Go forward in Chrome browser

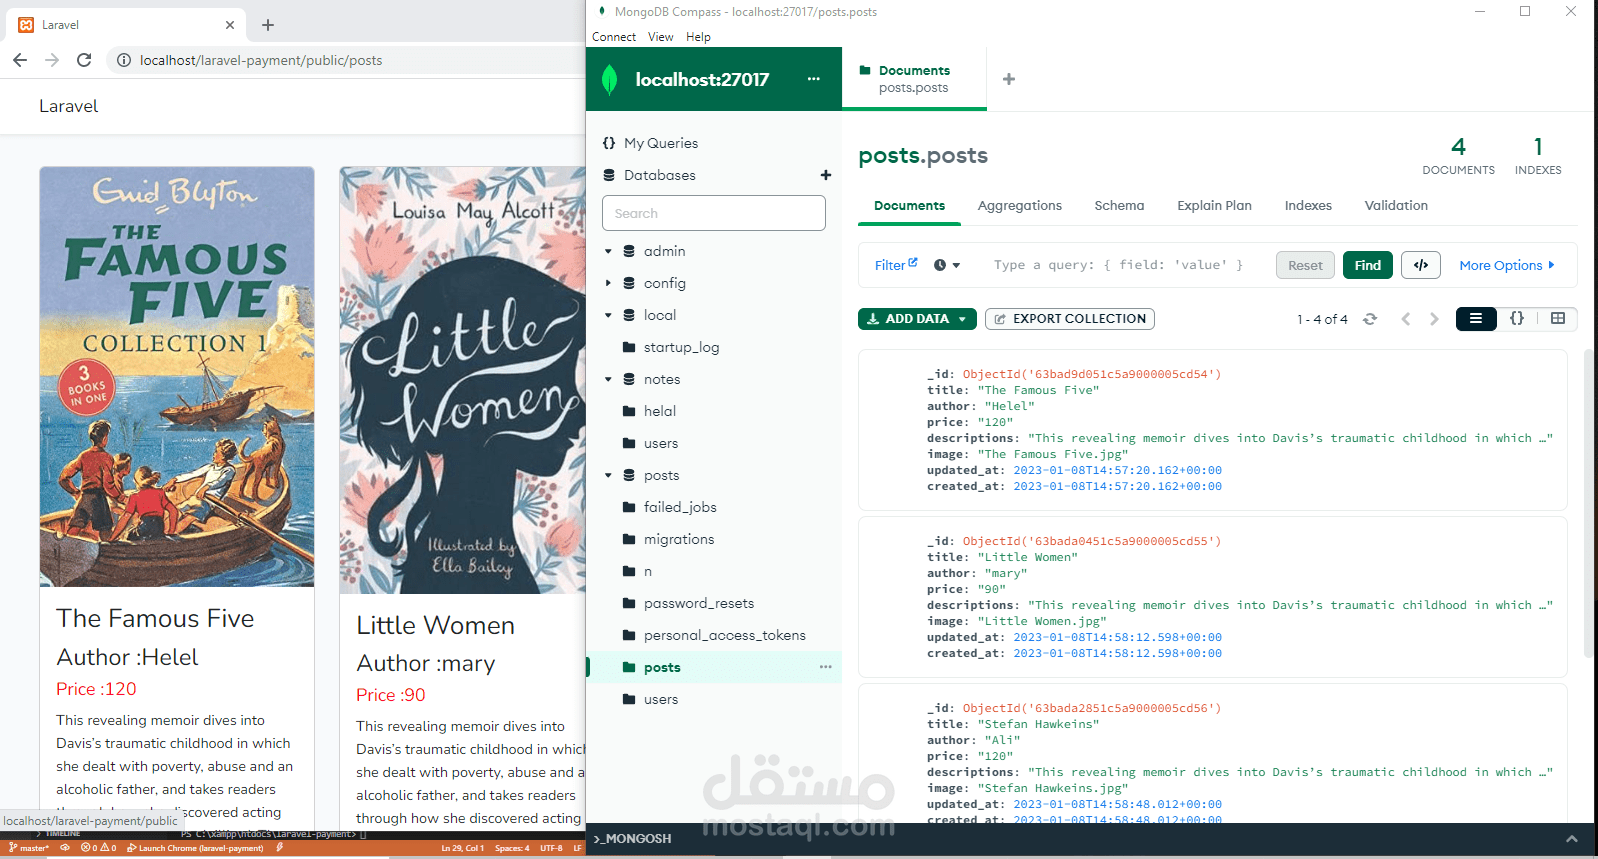click(x=52, y=60)
